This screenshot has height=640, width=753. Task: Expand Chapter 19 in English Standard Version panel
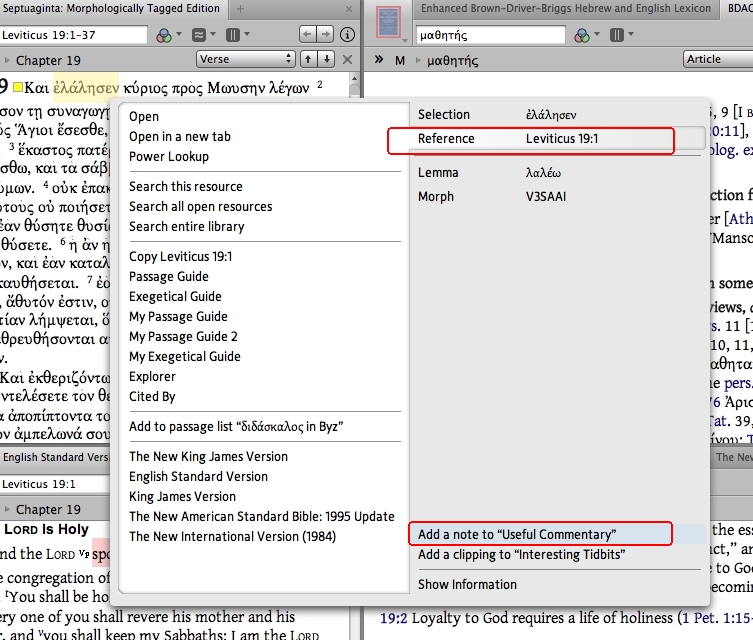(x=7, y=509)
